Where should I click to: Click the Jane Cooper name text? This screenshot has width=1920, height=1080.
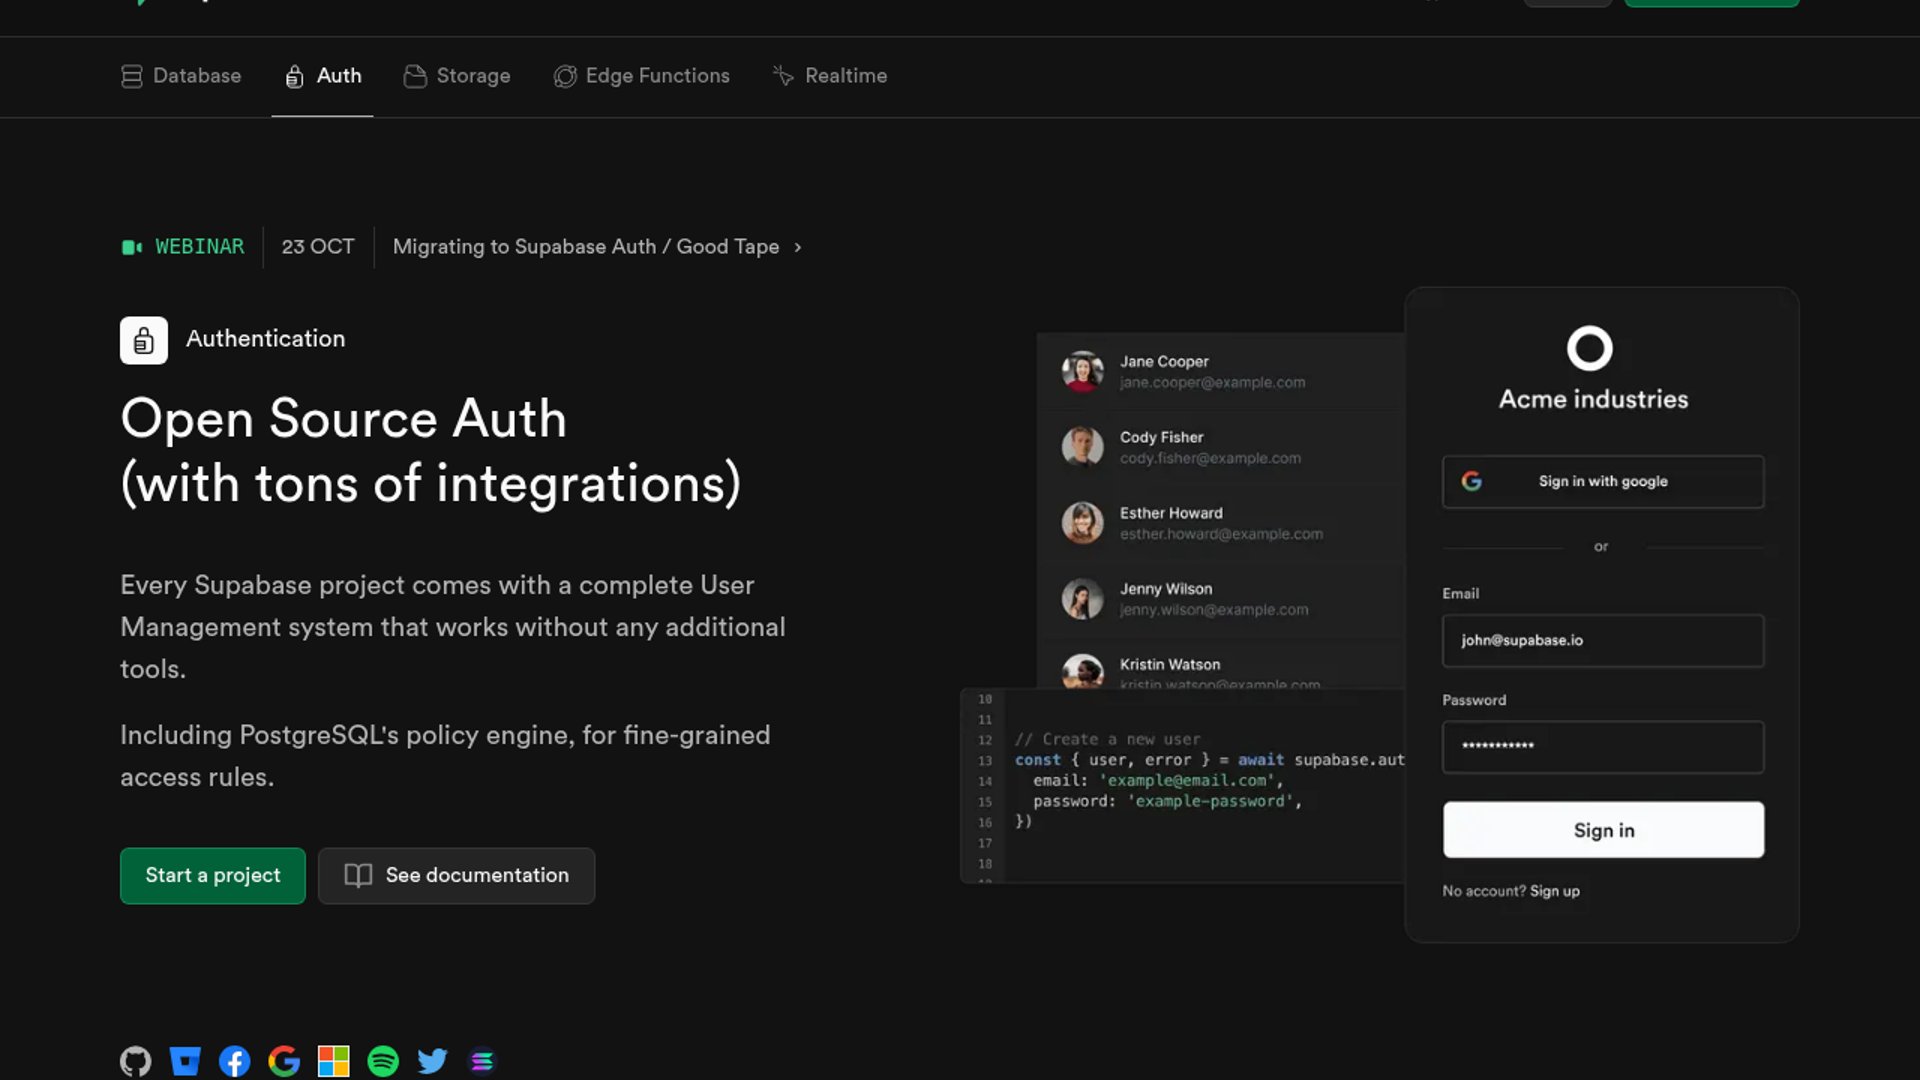click(1164, 362)
